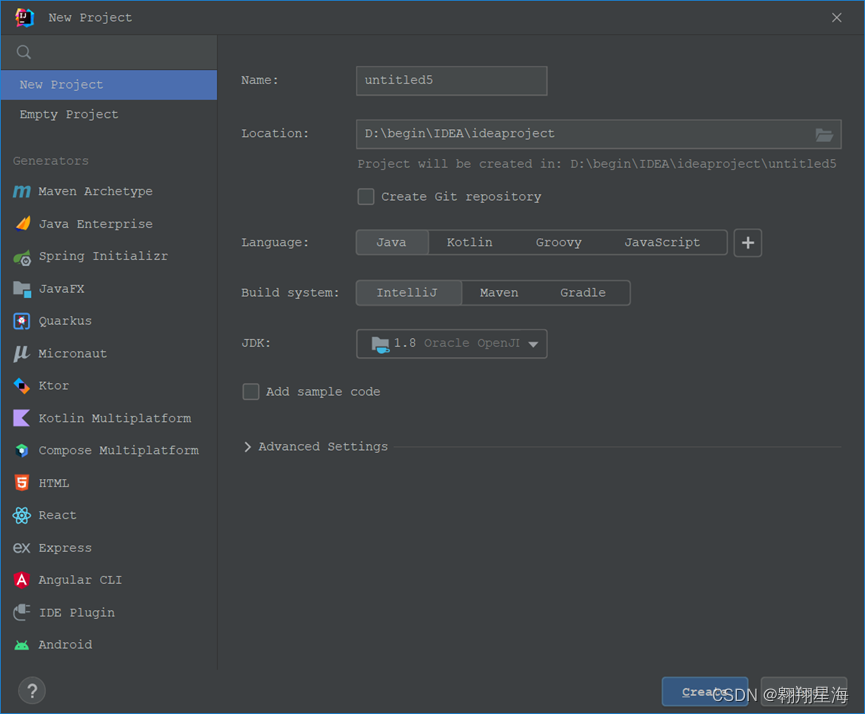Enable Create Git repository
The height and width of the screenshot is (714, 865).
coord(366,196)
